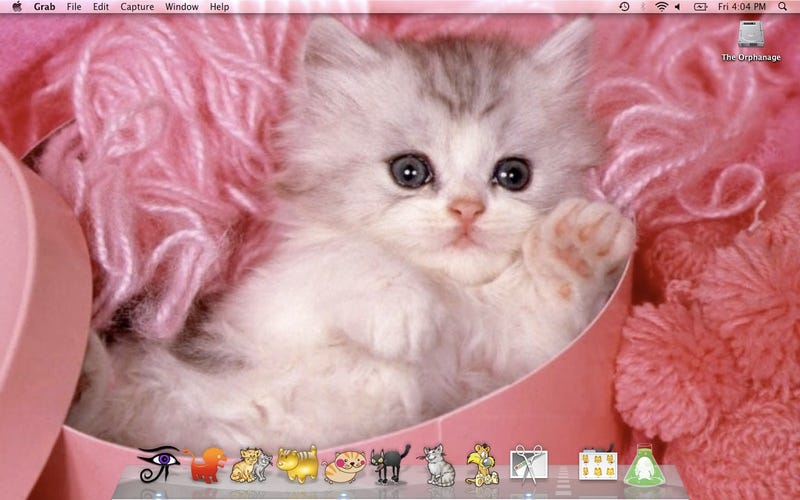This screenshot has width=800, height=500.
Task: Launch the black arched-back cat dock icon
Action: point(390,464)
